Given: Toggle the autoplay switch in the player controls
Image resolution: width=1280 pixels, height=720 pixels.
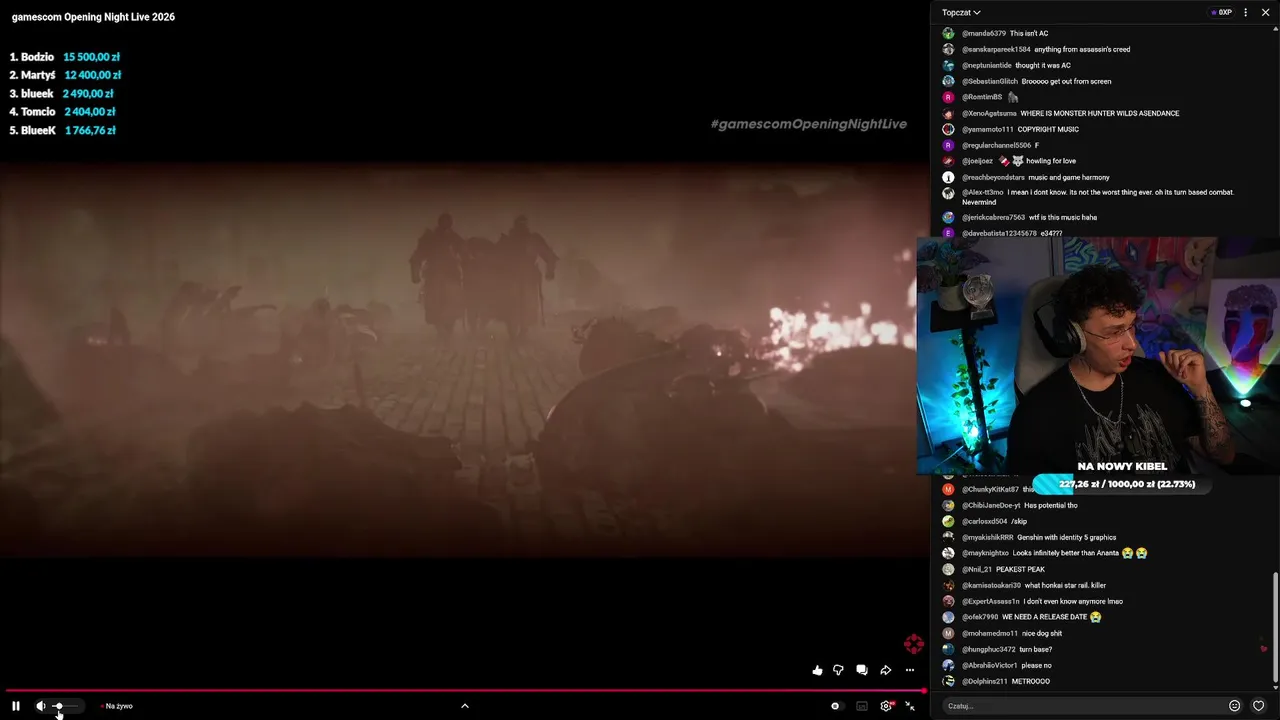Looking at the screenshot, I should (x=836, y=706).
